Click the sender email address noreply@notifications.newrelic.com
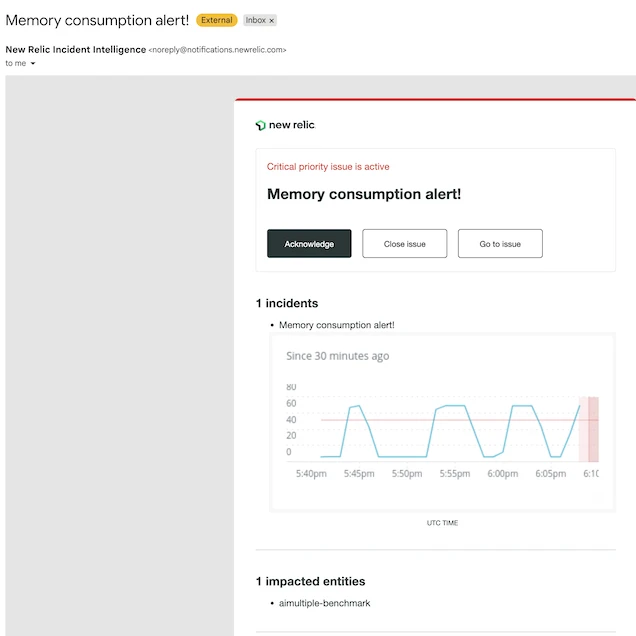 click(x=217, y=50)
